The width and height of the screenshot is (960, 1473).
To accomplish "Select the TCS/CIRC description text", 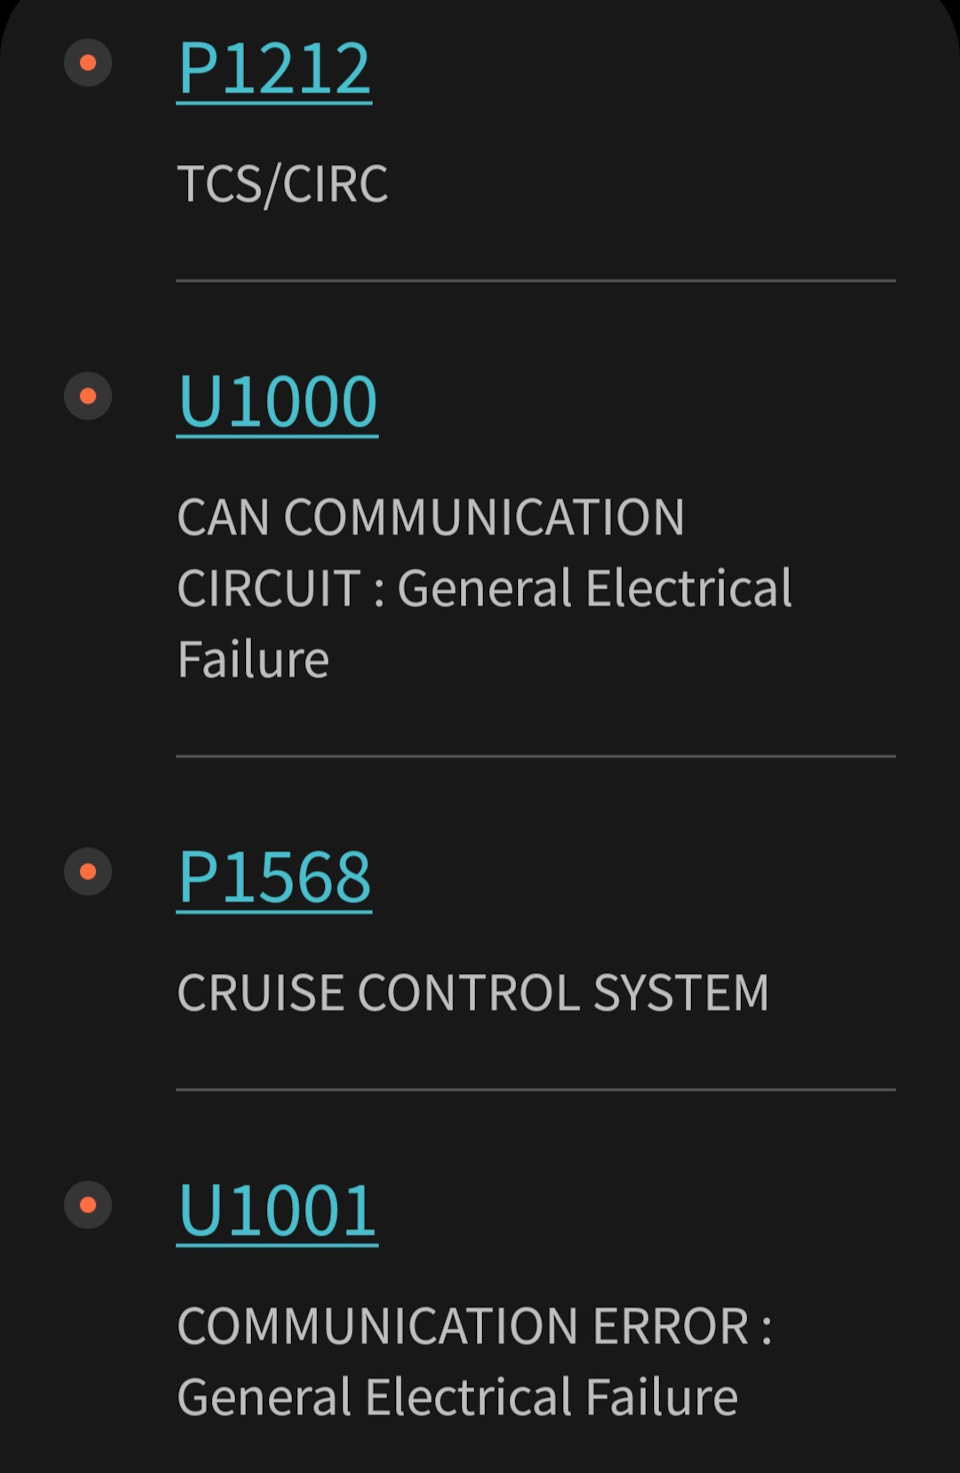I will click(x=282, y=184).
